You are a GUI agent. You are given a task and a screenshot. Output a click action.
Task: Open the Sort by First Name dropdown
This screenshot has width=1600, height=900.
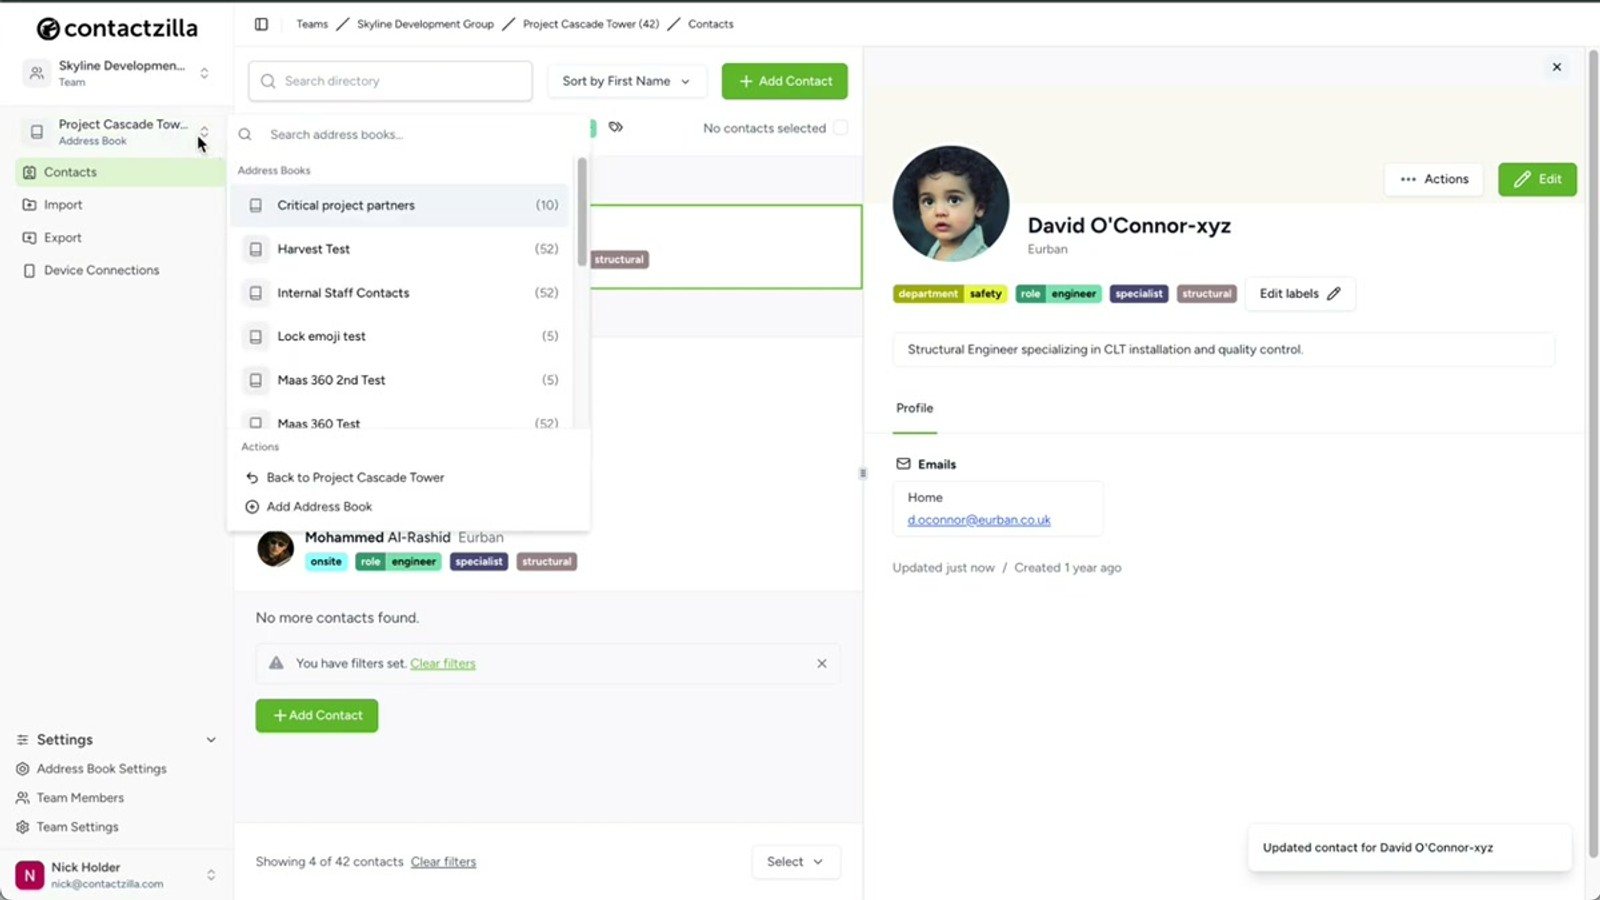pos(627,81)
